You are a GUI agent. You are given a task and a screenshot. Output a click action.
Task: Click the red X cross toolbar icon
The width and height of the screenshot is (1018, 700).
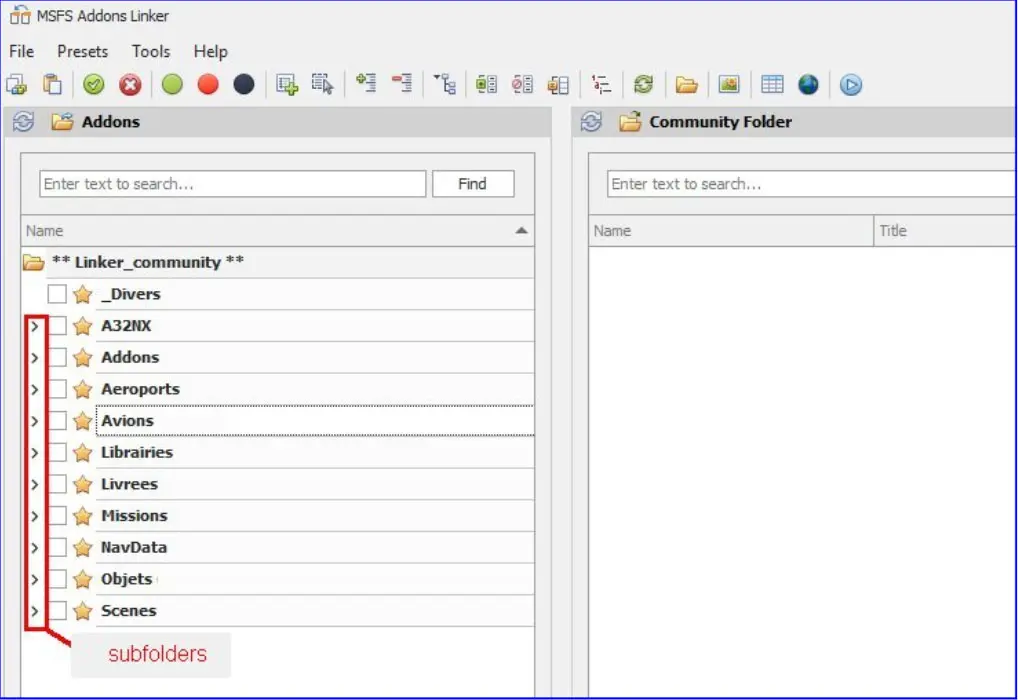pyautogui.click(x=130, y=84)
